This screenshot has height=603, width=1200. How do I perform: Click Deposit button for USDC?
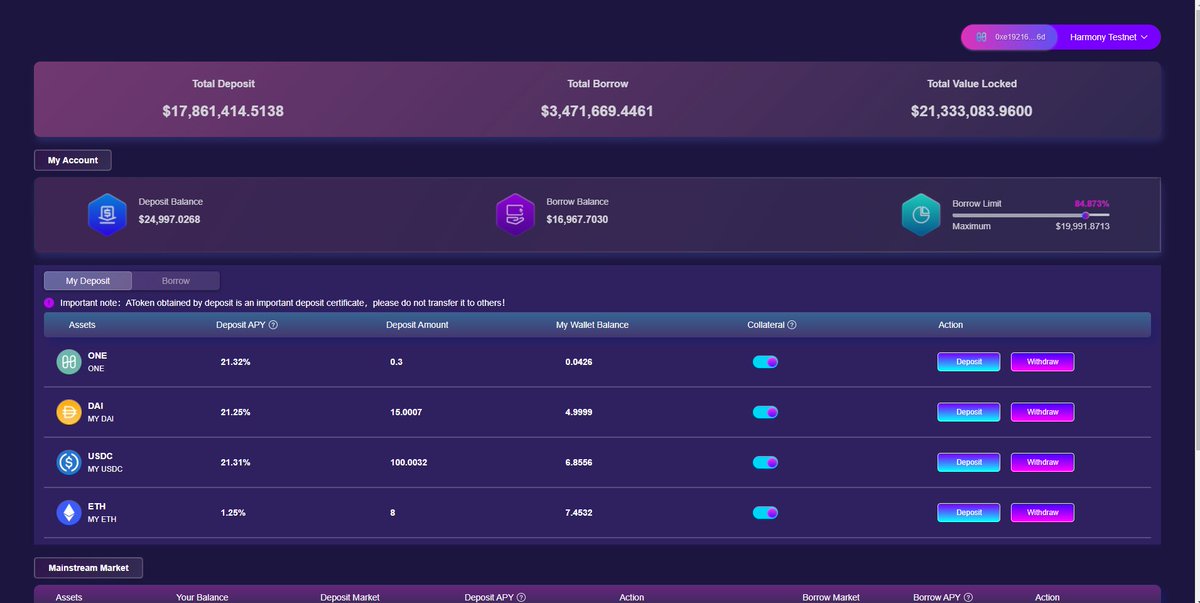coord(969,462)
